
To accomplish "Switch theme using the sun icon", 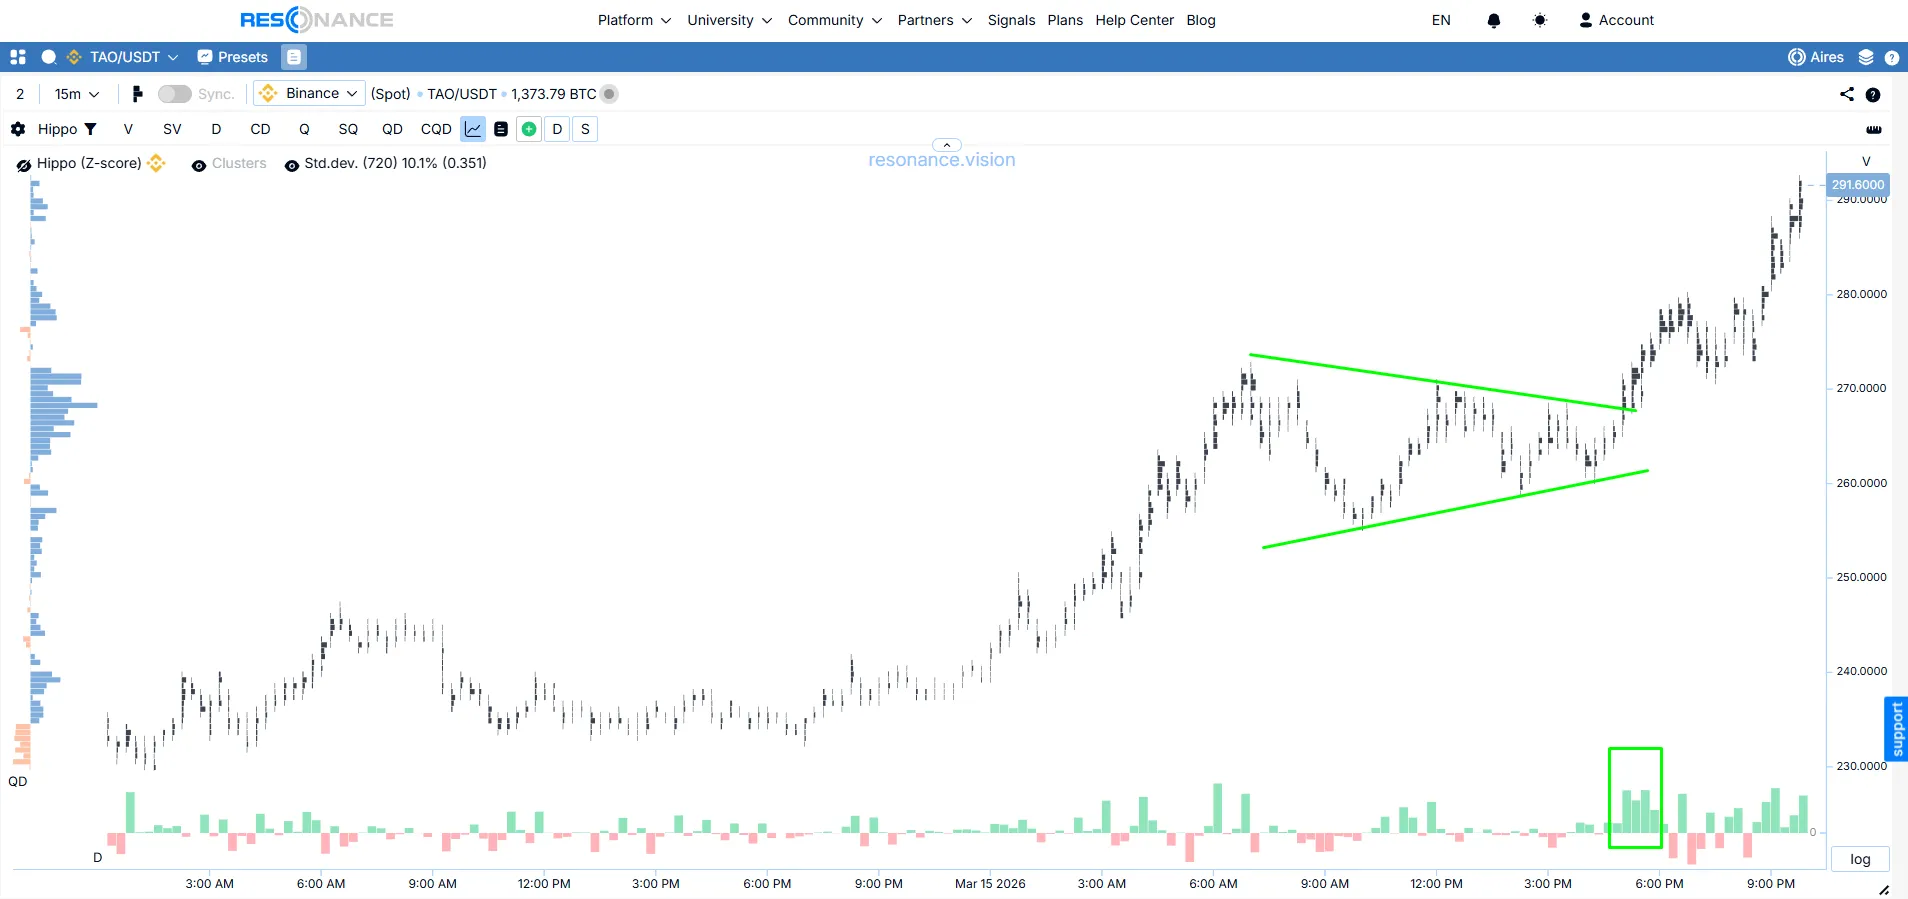I will (1539, 20).
